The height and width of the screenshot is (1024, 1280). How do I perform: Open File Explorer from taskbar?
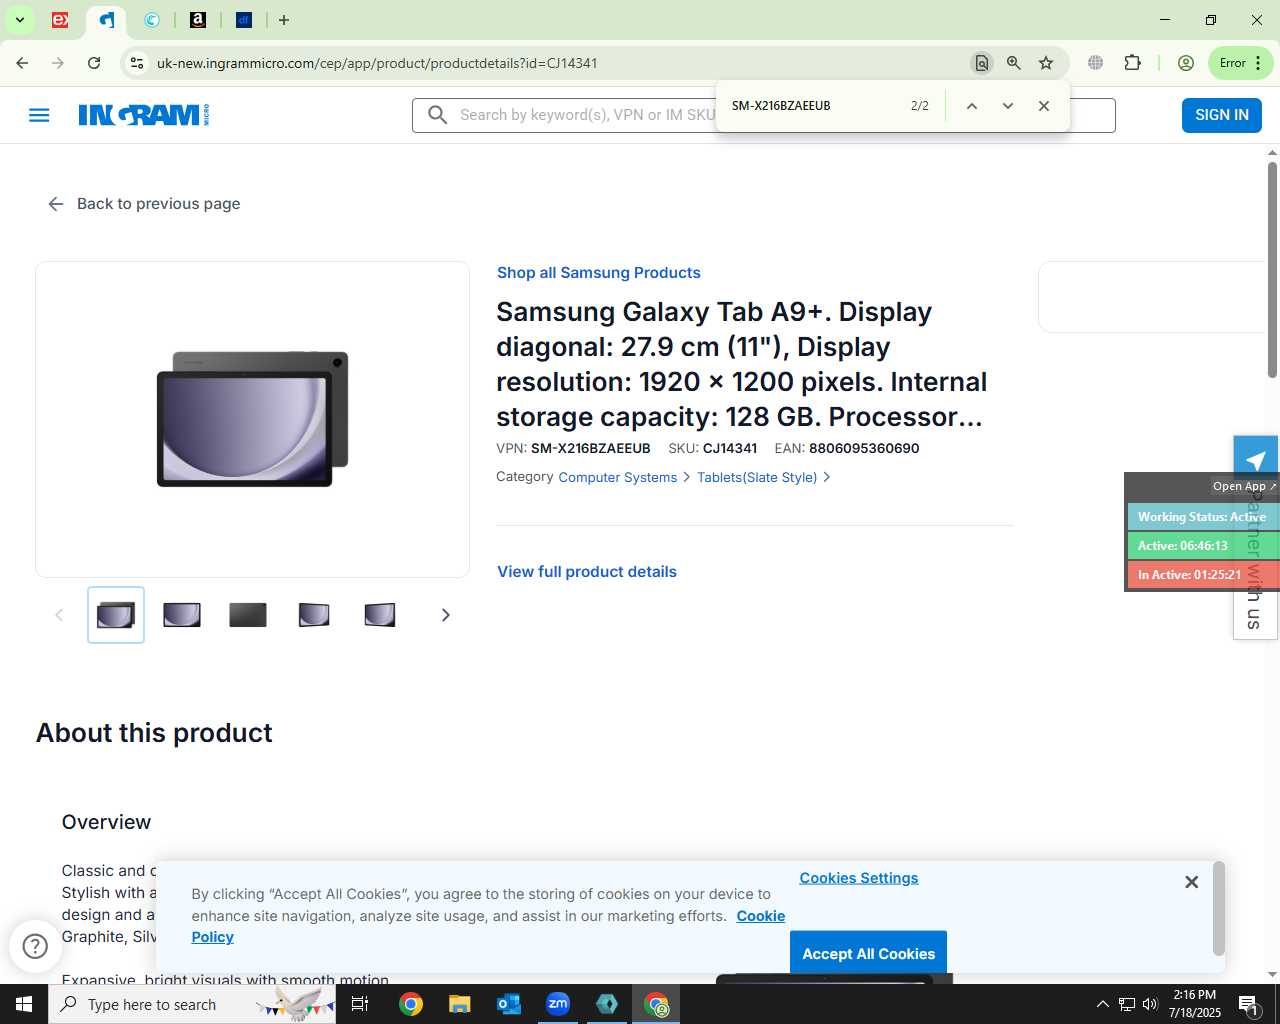point(459,1004)
